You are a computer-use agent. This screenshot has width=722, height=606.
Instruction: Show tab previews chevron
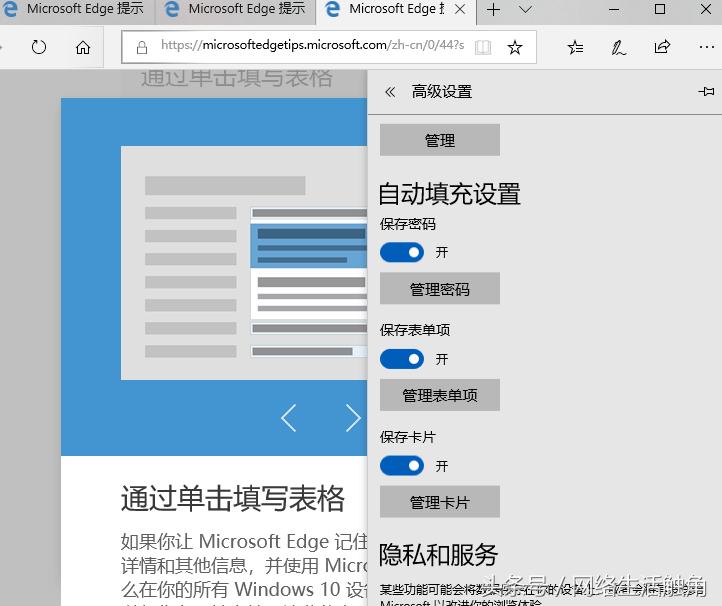click(x=525, y=10)
